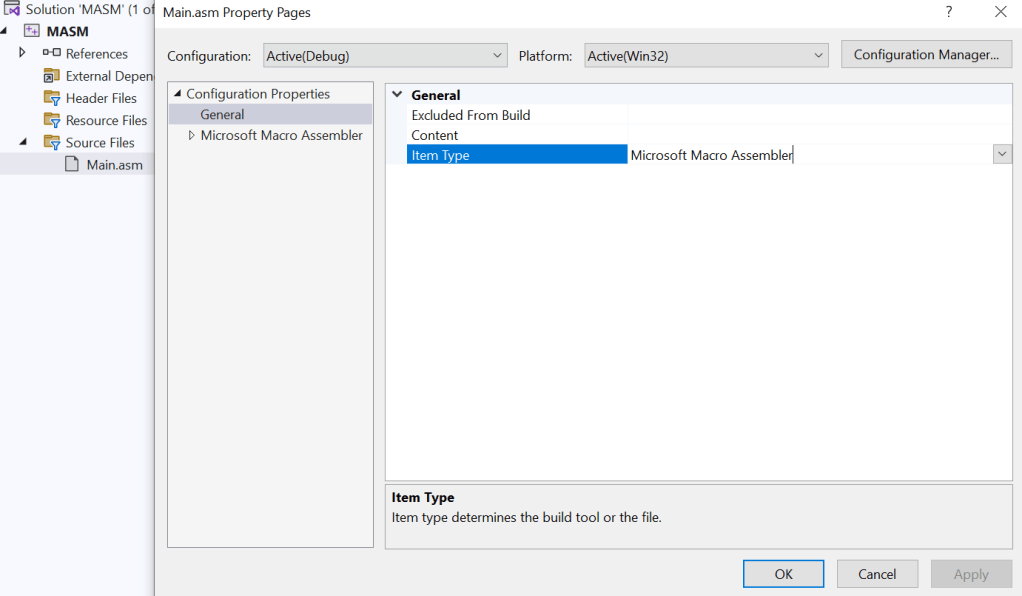The width and height of the screenshot is (1022, 596).
Task: Click the External Dependencies folder icon
Action: [51, 76]
